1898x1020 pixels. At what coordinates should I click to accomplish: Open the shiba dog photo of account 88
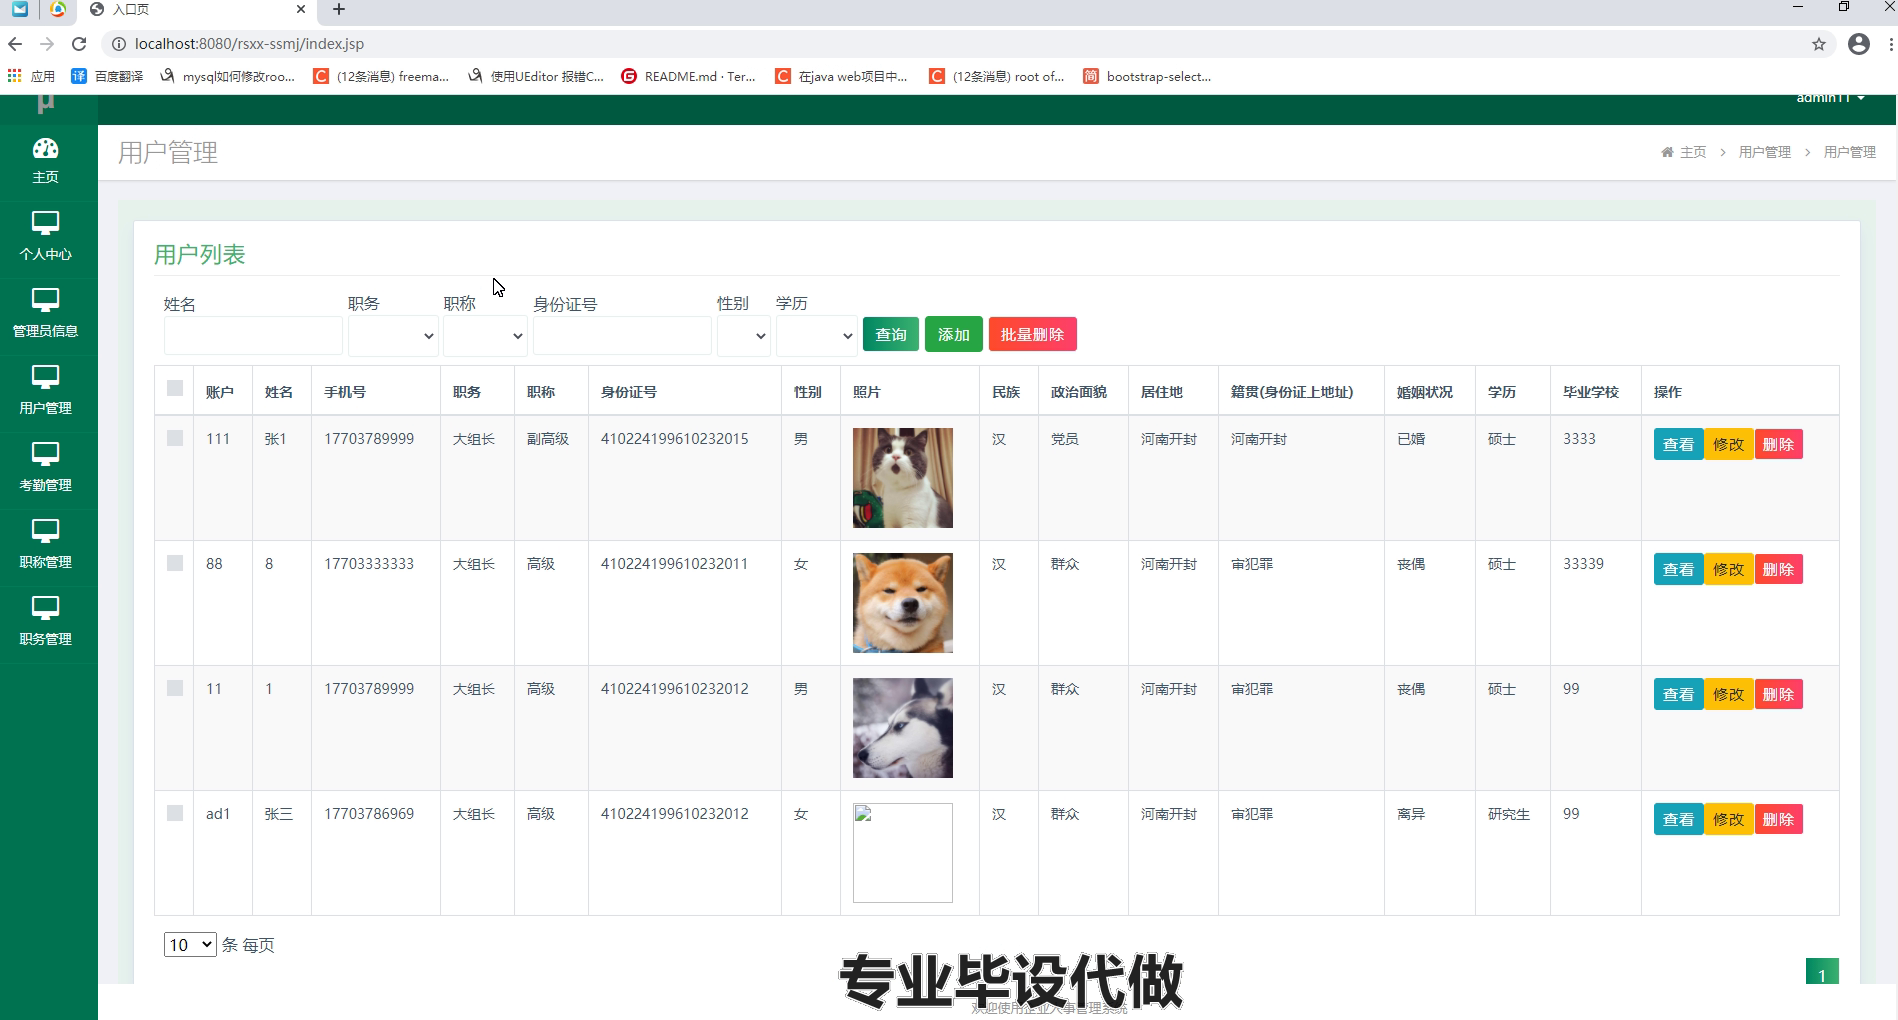[903, 603]
